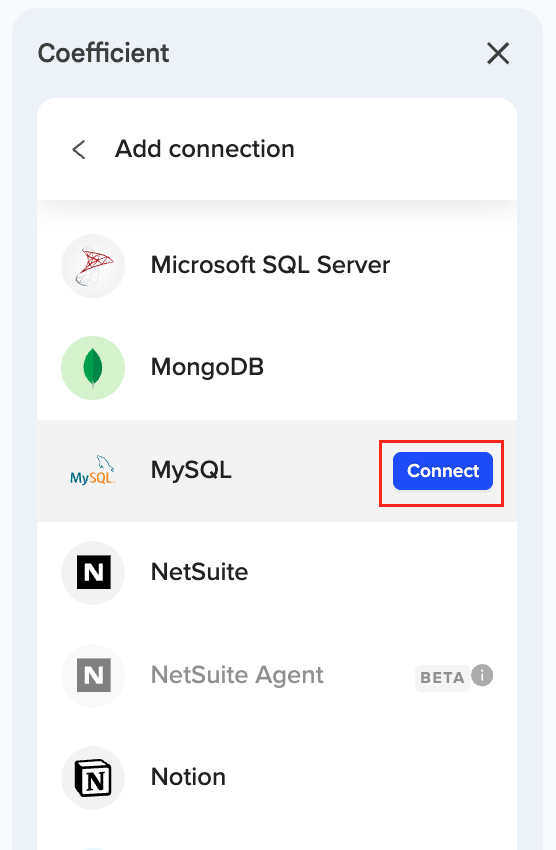The height and width of the screenshot is (850, 556).
Task: Go back from Add connection
Action: click(79, 150)
